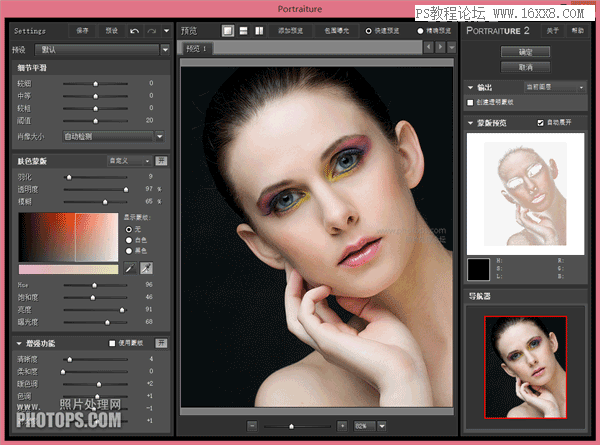The height and width of the screenshot is (445, 600).
Task: Open the 肤色蒙版 mode dropdown
Action: click(x=129, y=161)
